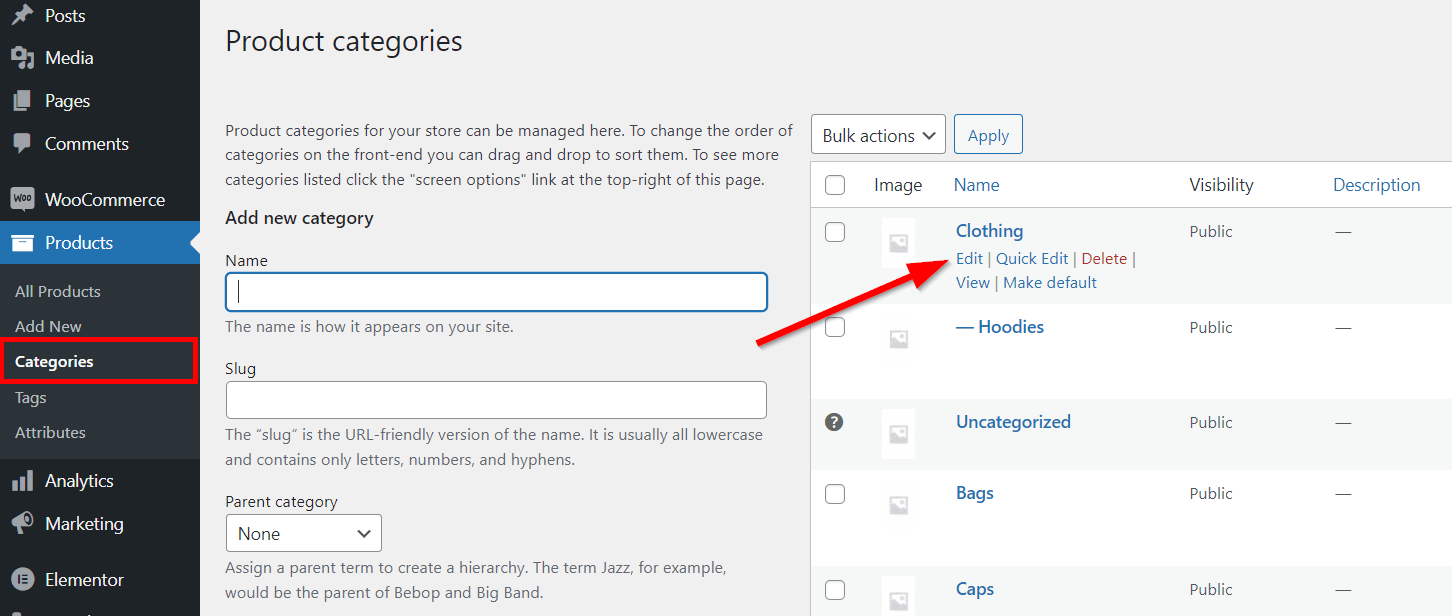Viewport: 1452px width, 616px height.
Task: Click the help question mark near Uncategorized
Action: pos(835,422)
